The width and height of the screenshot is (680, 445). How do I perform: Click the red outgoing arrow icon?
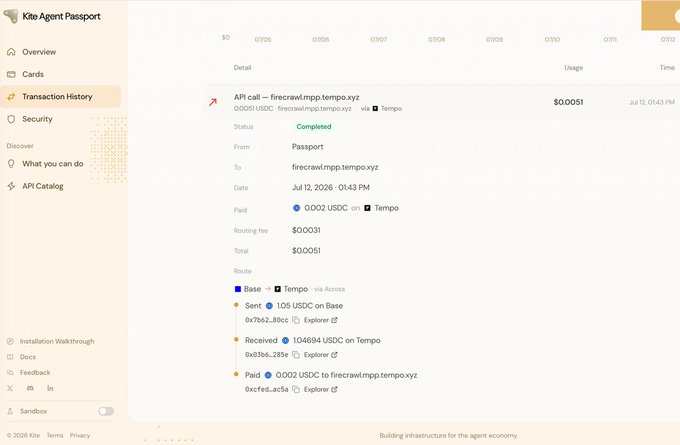coord(212,102)
